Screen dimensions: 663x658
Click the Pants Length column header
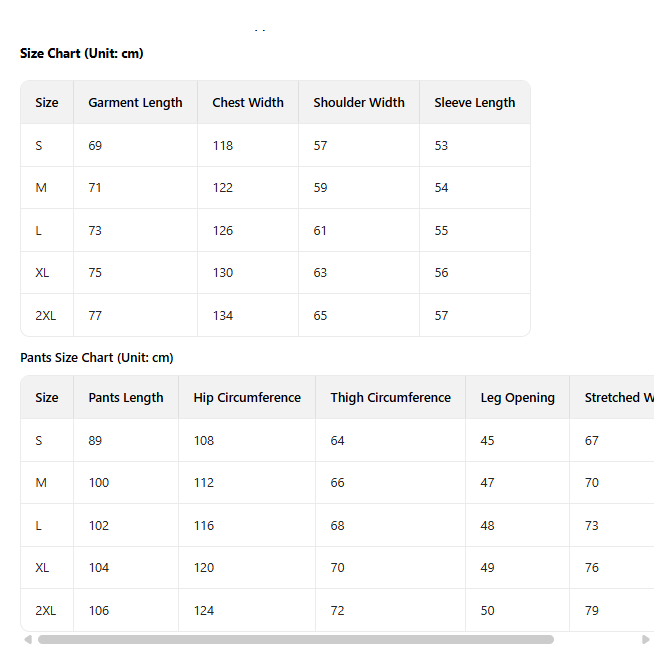click(126, 397)
